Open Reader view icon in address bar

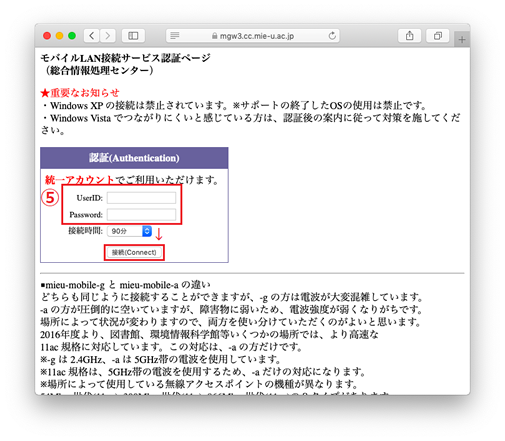coord(175,36)
